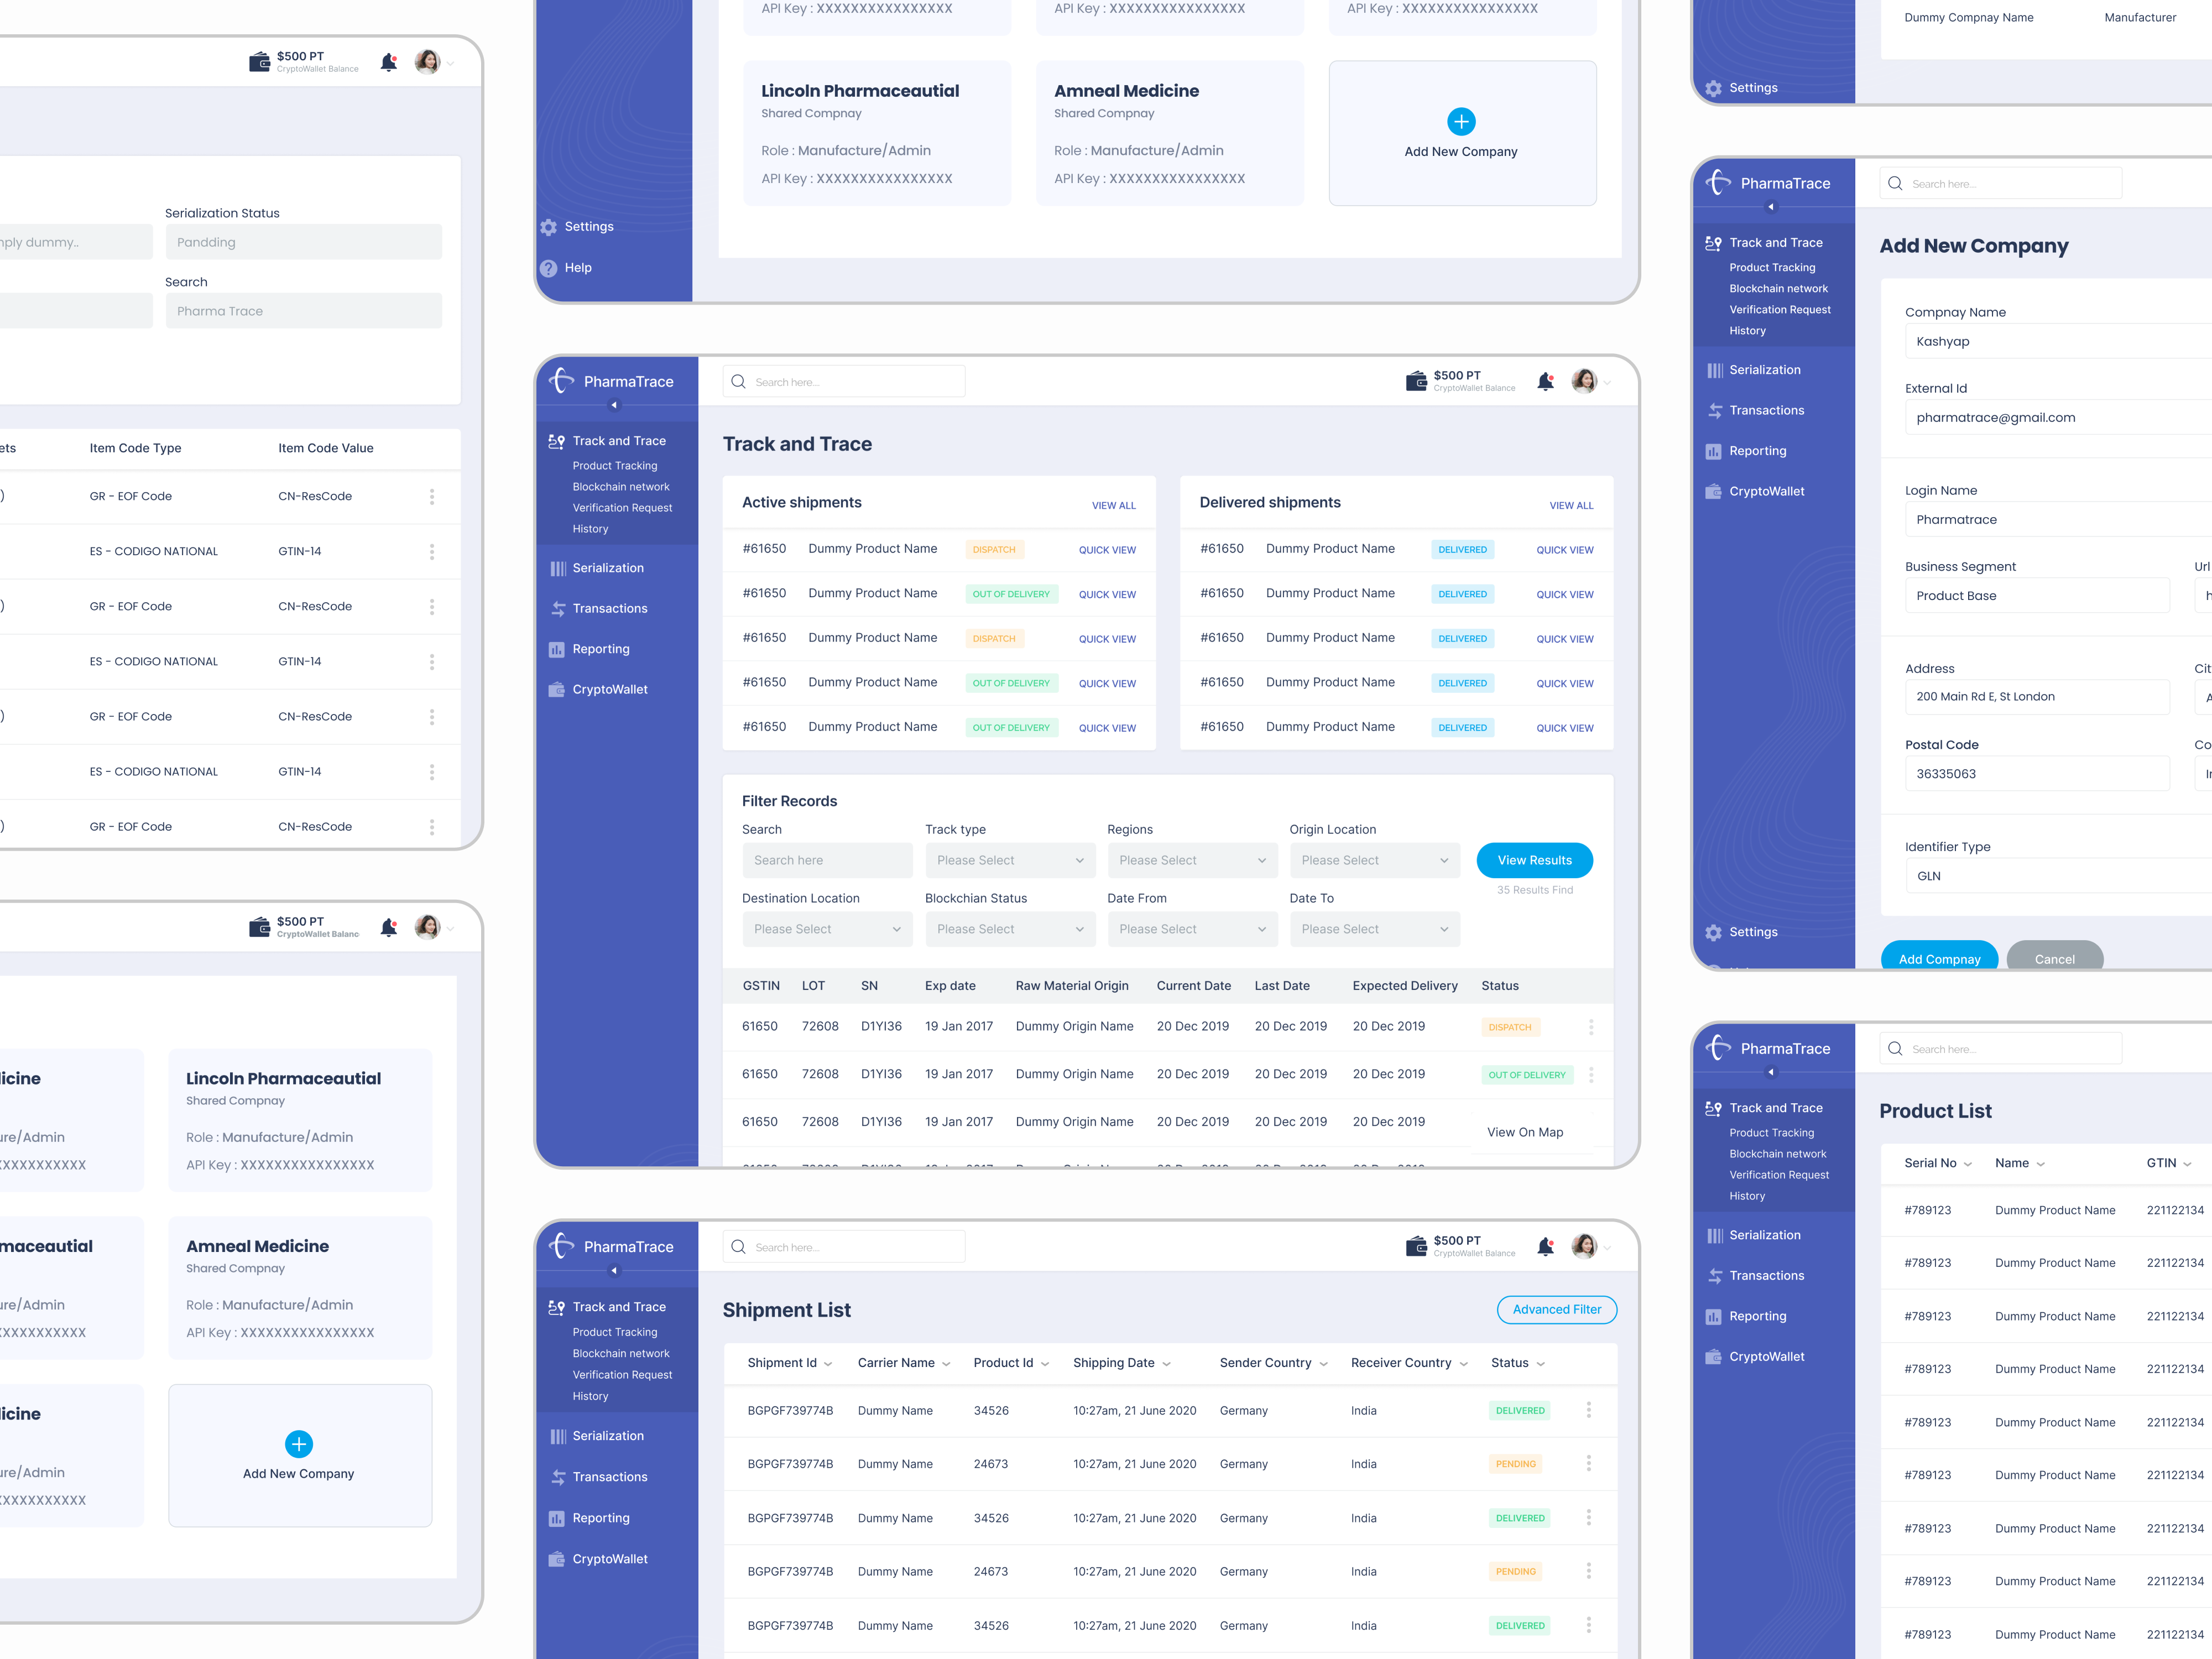
Task: Click the plus icon on Add New Company card
Action: point(1460,121)
